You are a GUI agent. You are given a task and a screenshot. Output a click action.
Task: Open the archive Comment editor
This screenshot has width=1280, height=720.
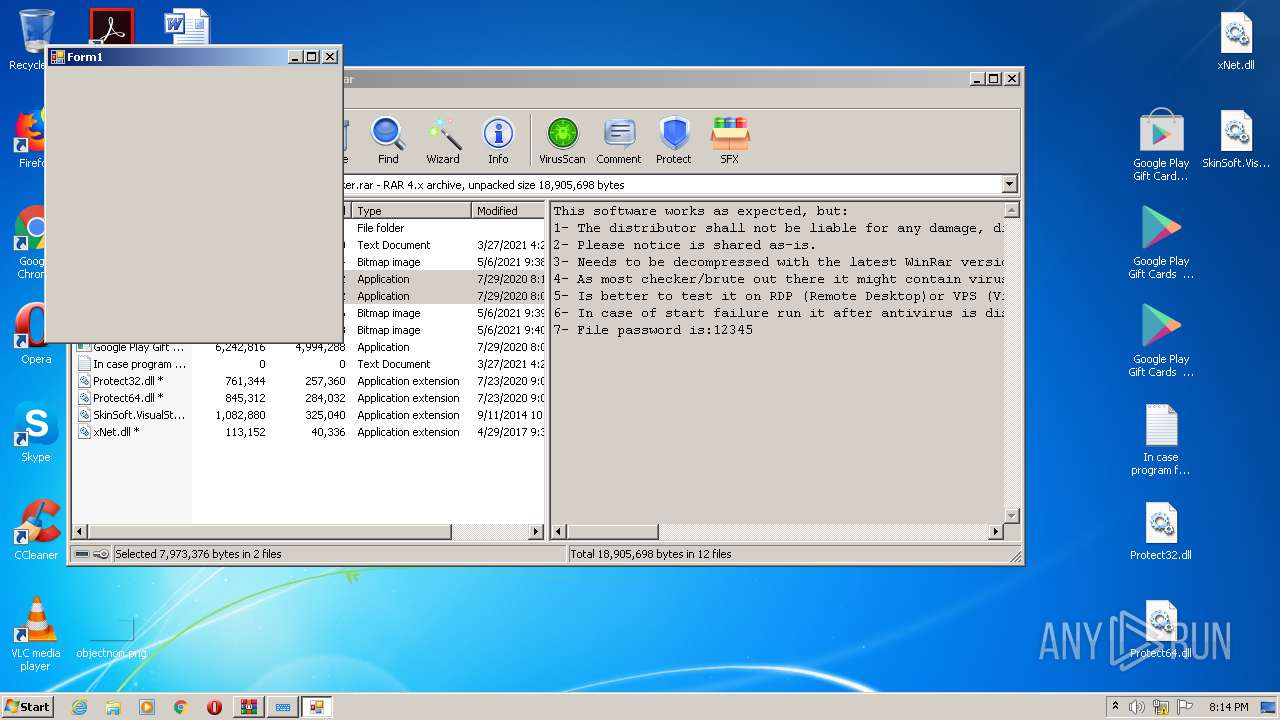click(619, 140)
